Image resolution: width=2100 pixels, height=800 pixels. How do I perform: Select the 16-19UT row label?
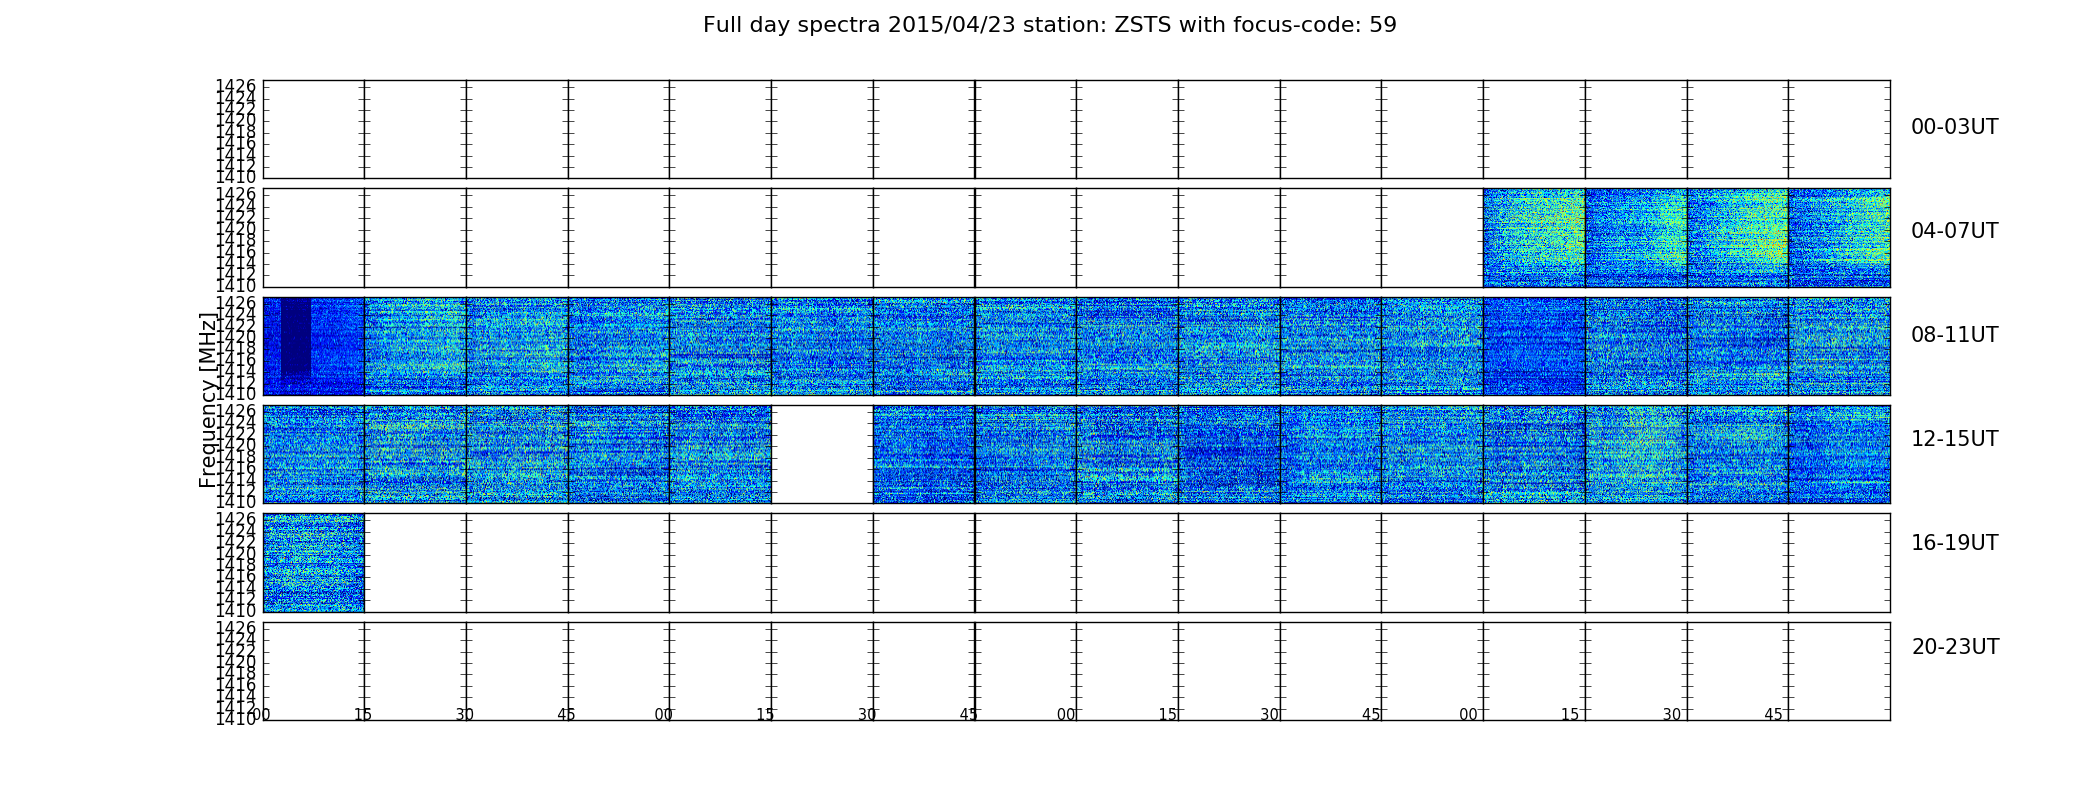point(1954,543)
